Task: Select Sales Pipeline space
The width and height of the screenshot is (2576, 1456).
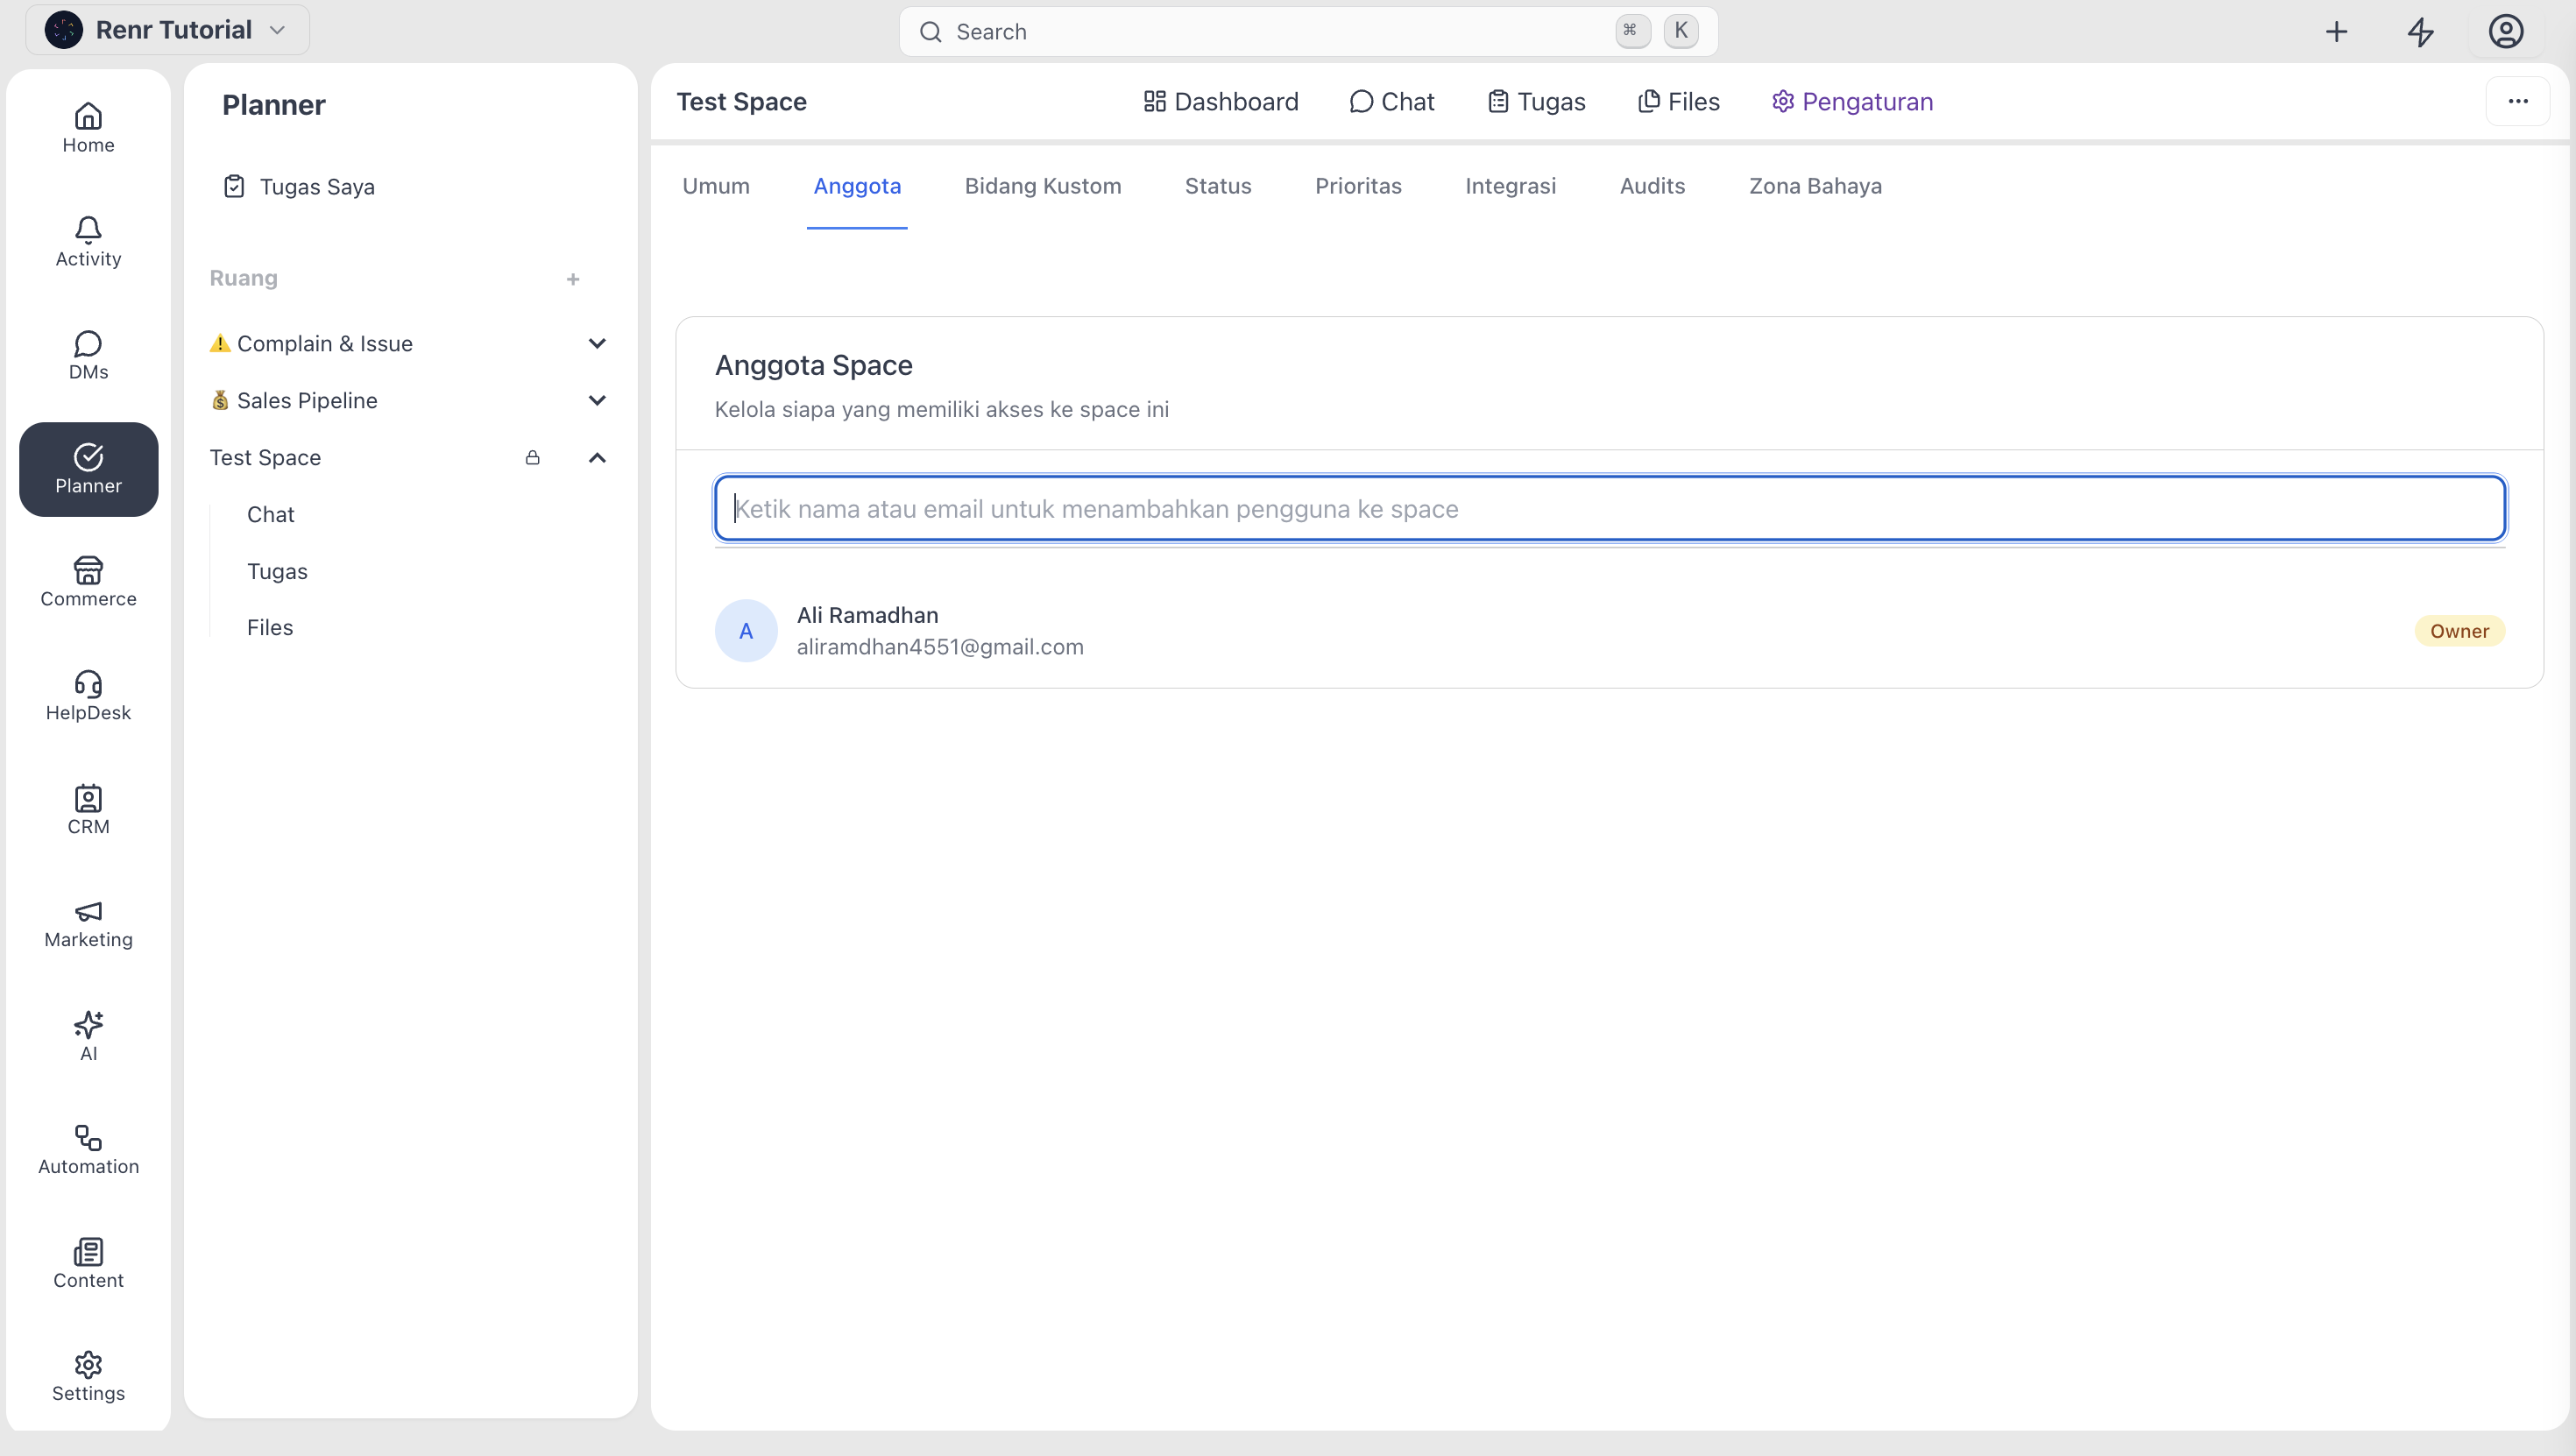Action: (294, 401)
